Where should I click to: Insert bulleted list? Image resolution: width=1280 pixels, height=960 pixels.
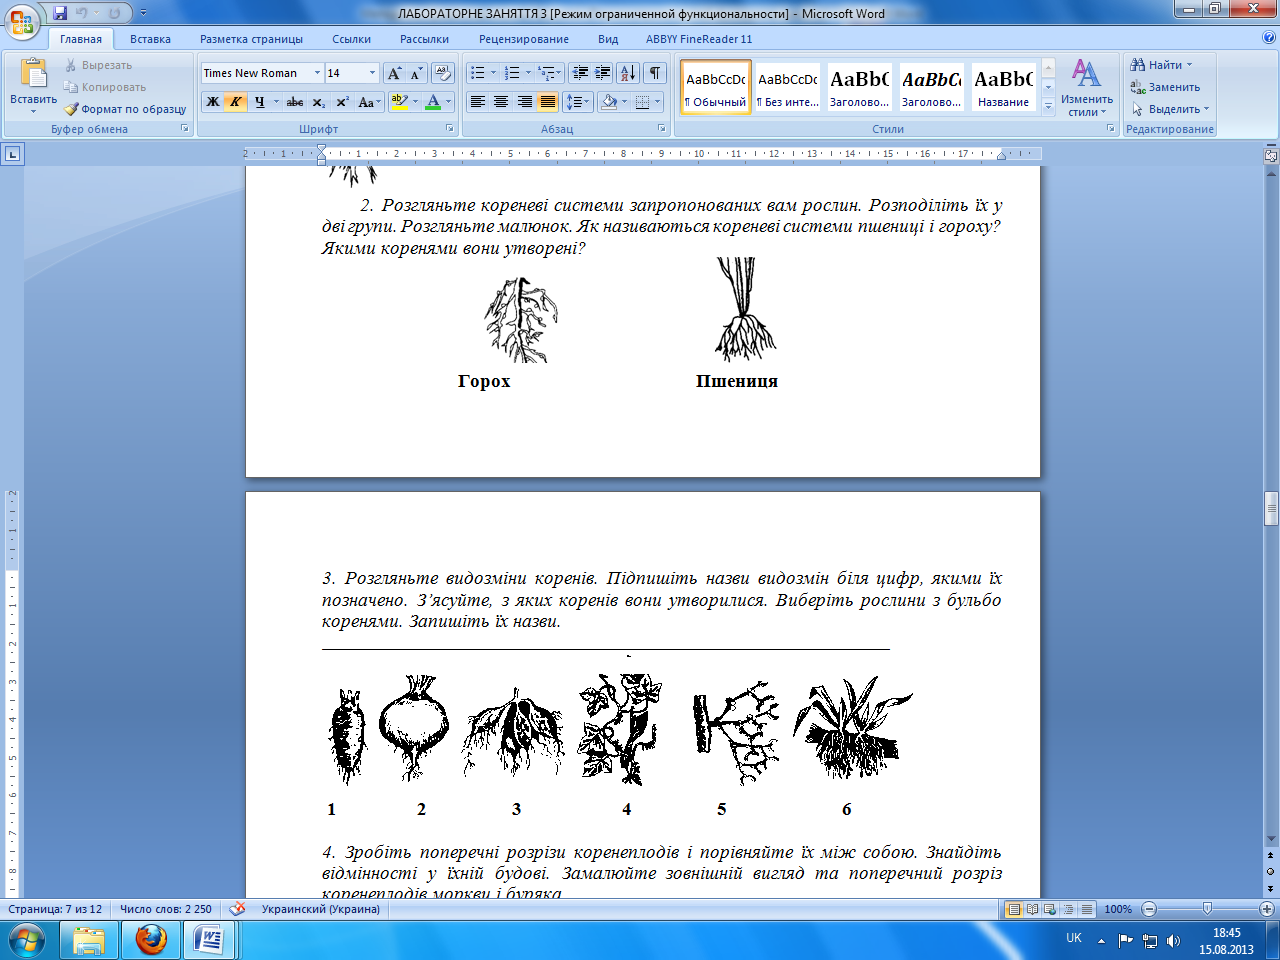[x=478, y=73]
